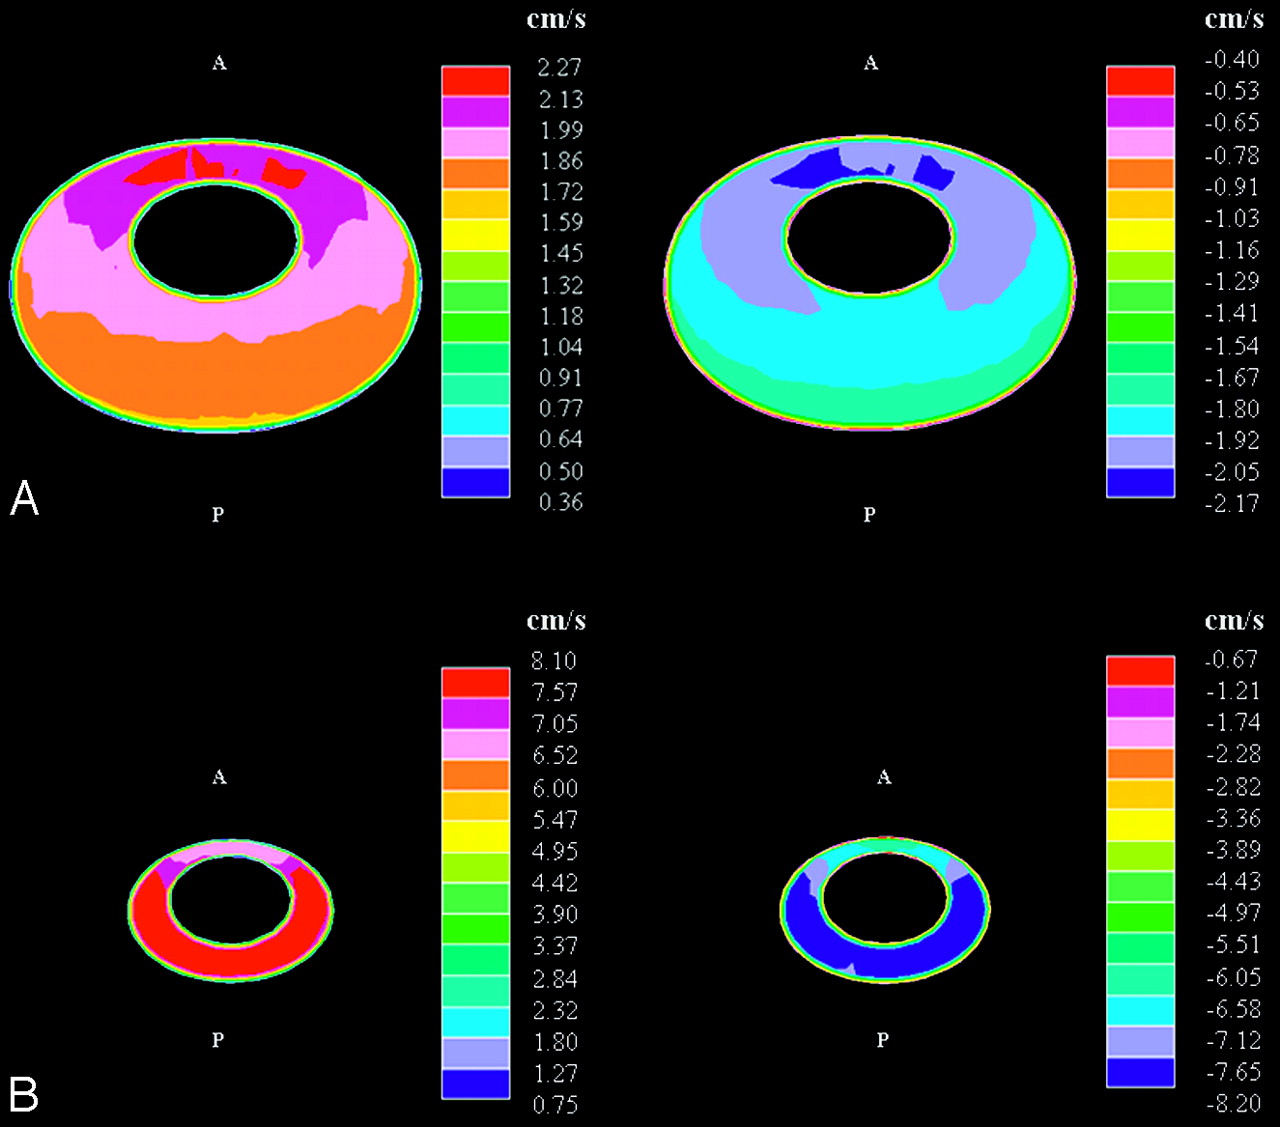1280x1127 pixels.
Task: Select the 4.42 scale label
Action: [x=555, y=883]
